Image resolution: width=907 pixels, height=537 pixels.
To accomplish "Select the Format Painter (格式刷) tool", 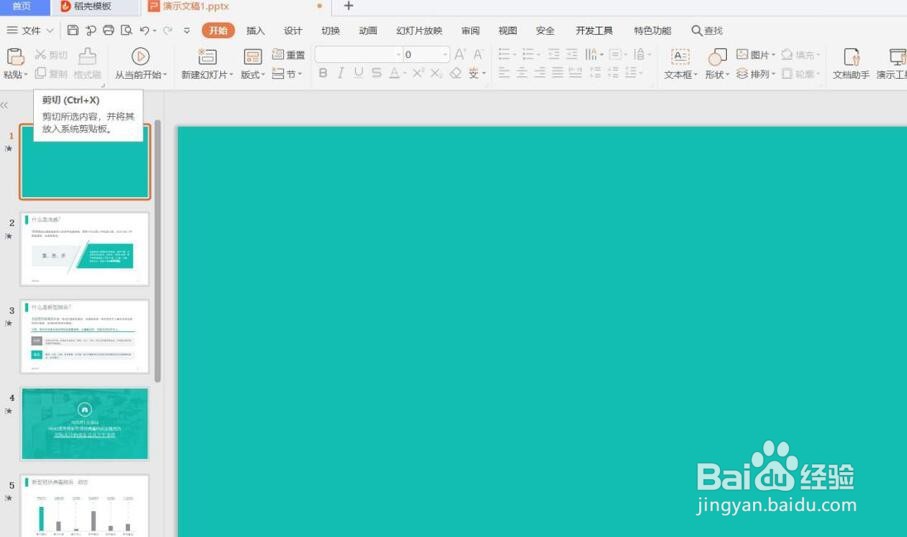I will click(87, 63).
